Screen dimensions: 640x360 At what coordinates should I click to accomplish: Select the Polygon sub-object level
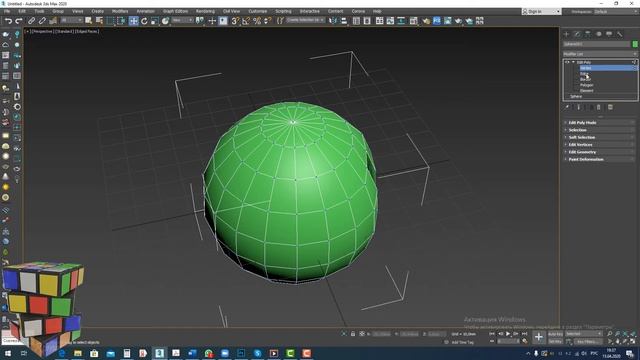[x=587, y=85]
